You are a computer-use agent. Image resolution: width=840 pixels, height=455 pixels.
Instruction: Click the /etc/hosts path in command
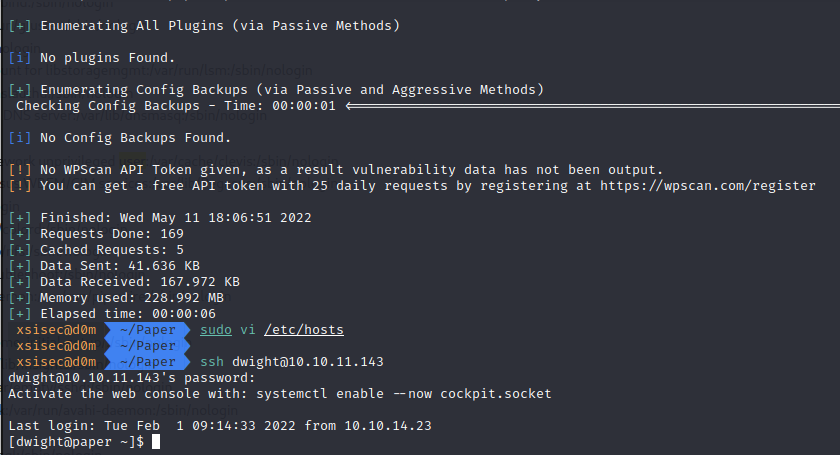pyautogui.click(x=304, y=330)
